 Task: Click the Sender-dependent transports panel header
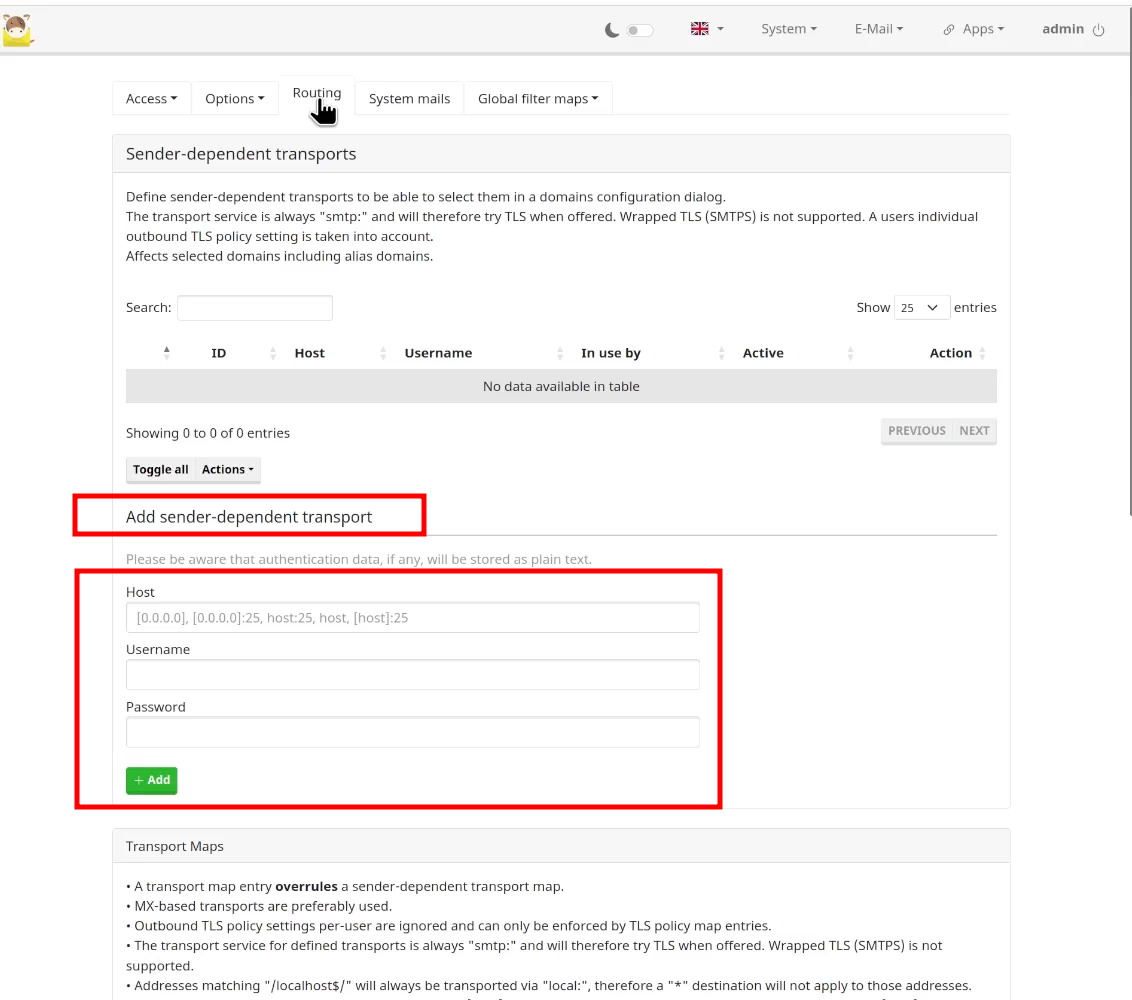(561, 154)
